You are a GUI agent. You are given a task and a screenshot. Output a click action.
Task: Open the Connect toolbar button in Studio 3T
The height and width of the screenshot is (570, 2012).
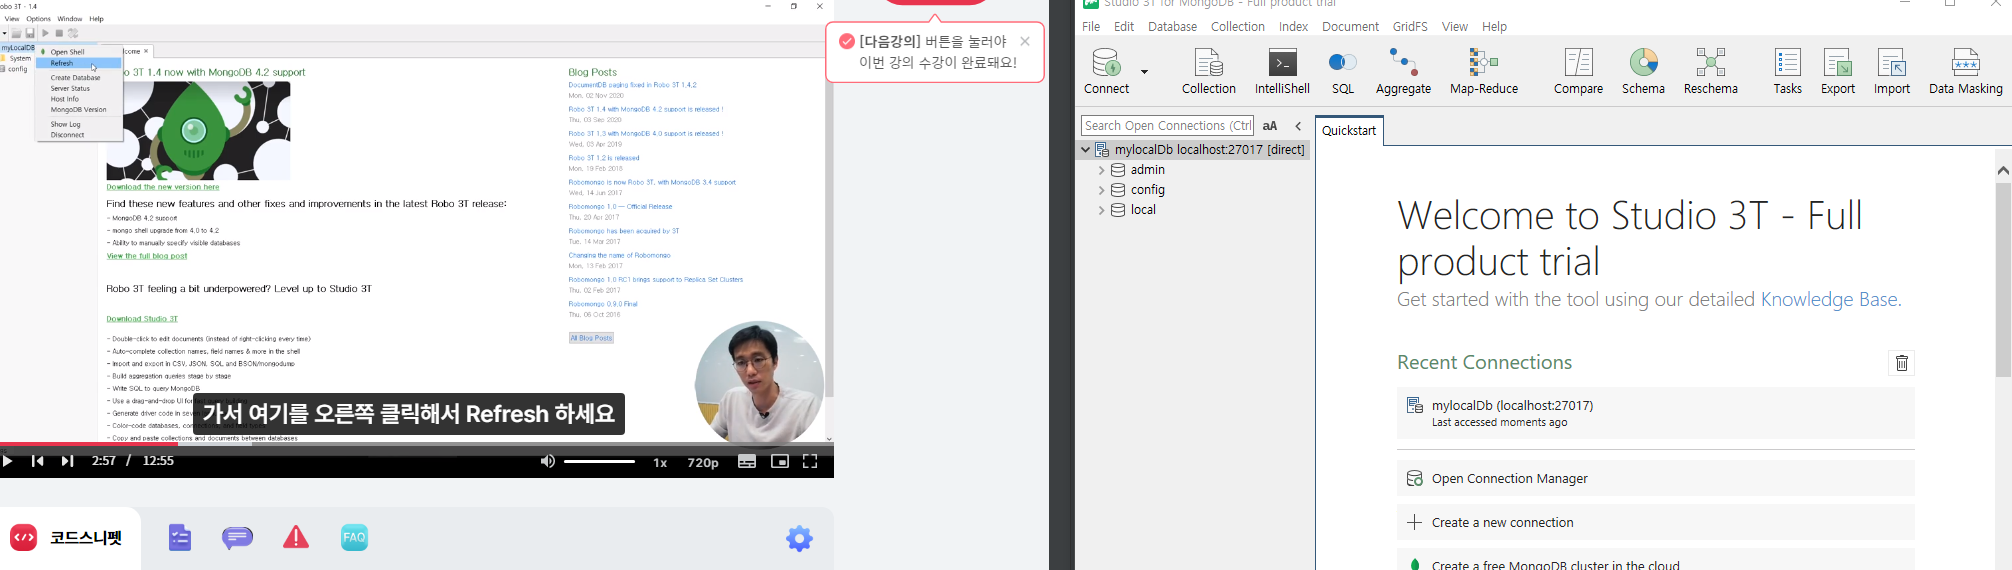pos(1107,71)
